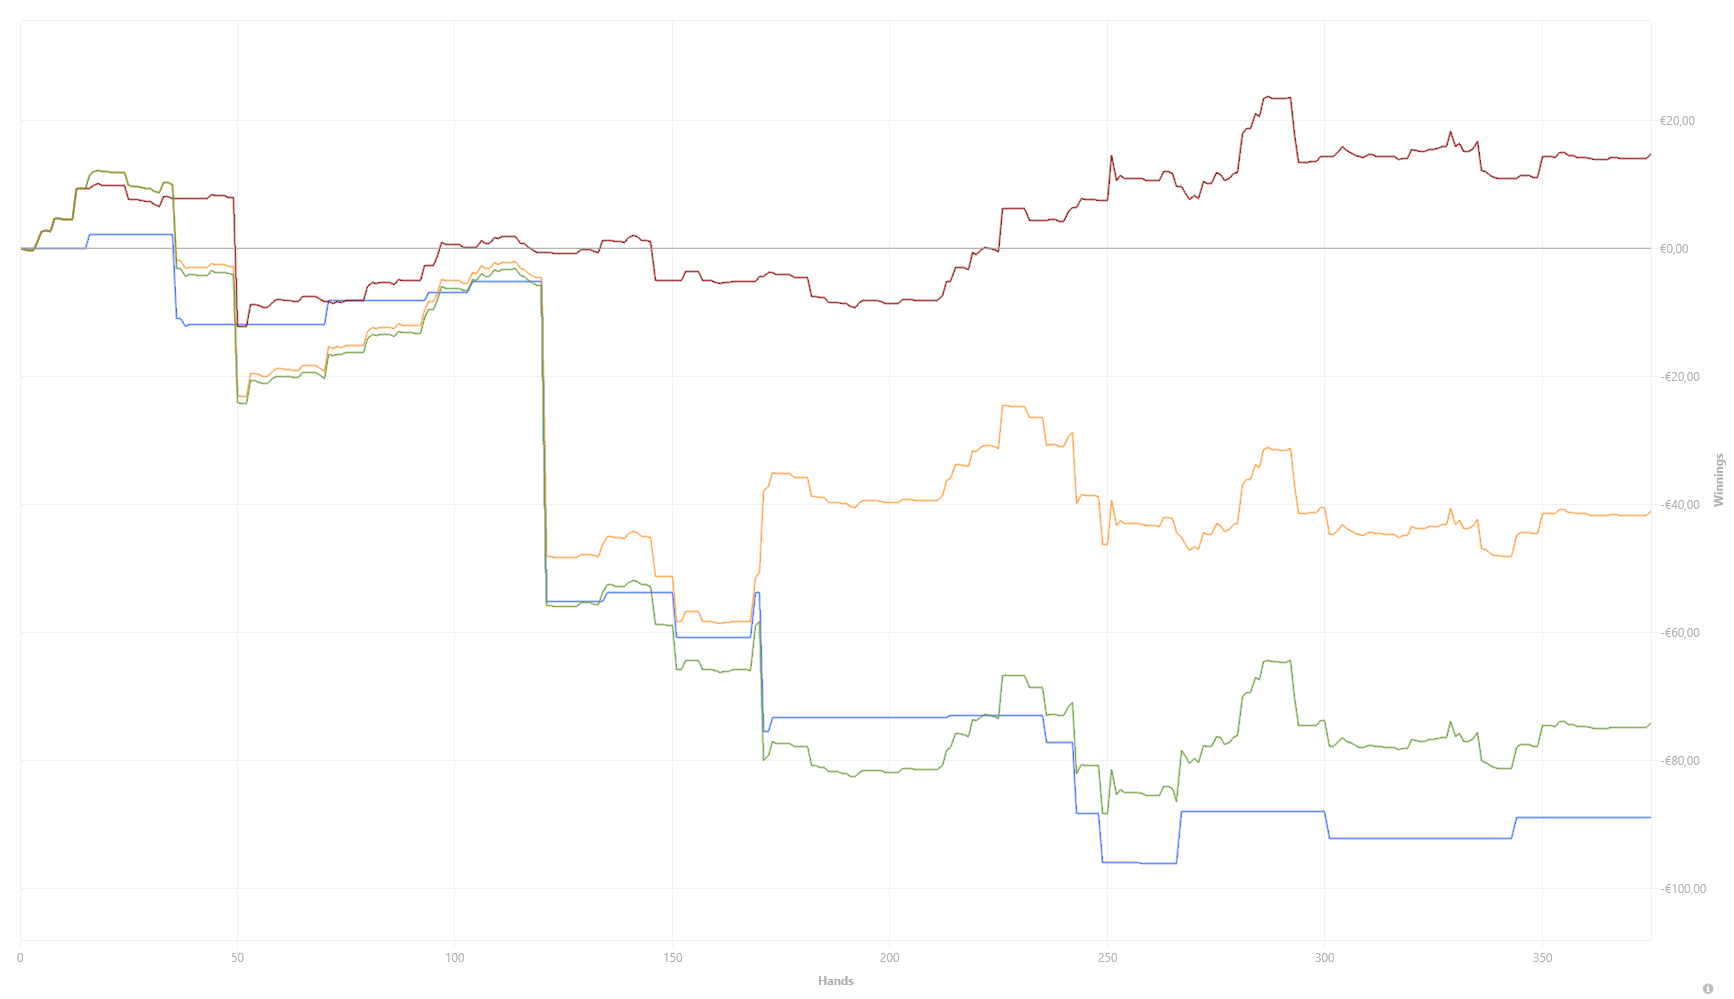
Task: Click the 150 tick on Hands axis
Action: tap(672, 958)
